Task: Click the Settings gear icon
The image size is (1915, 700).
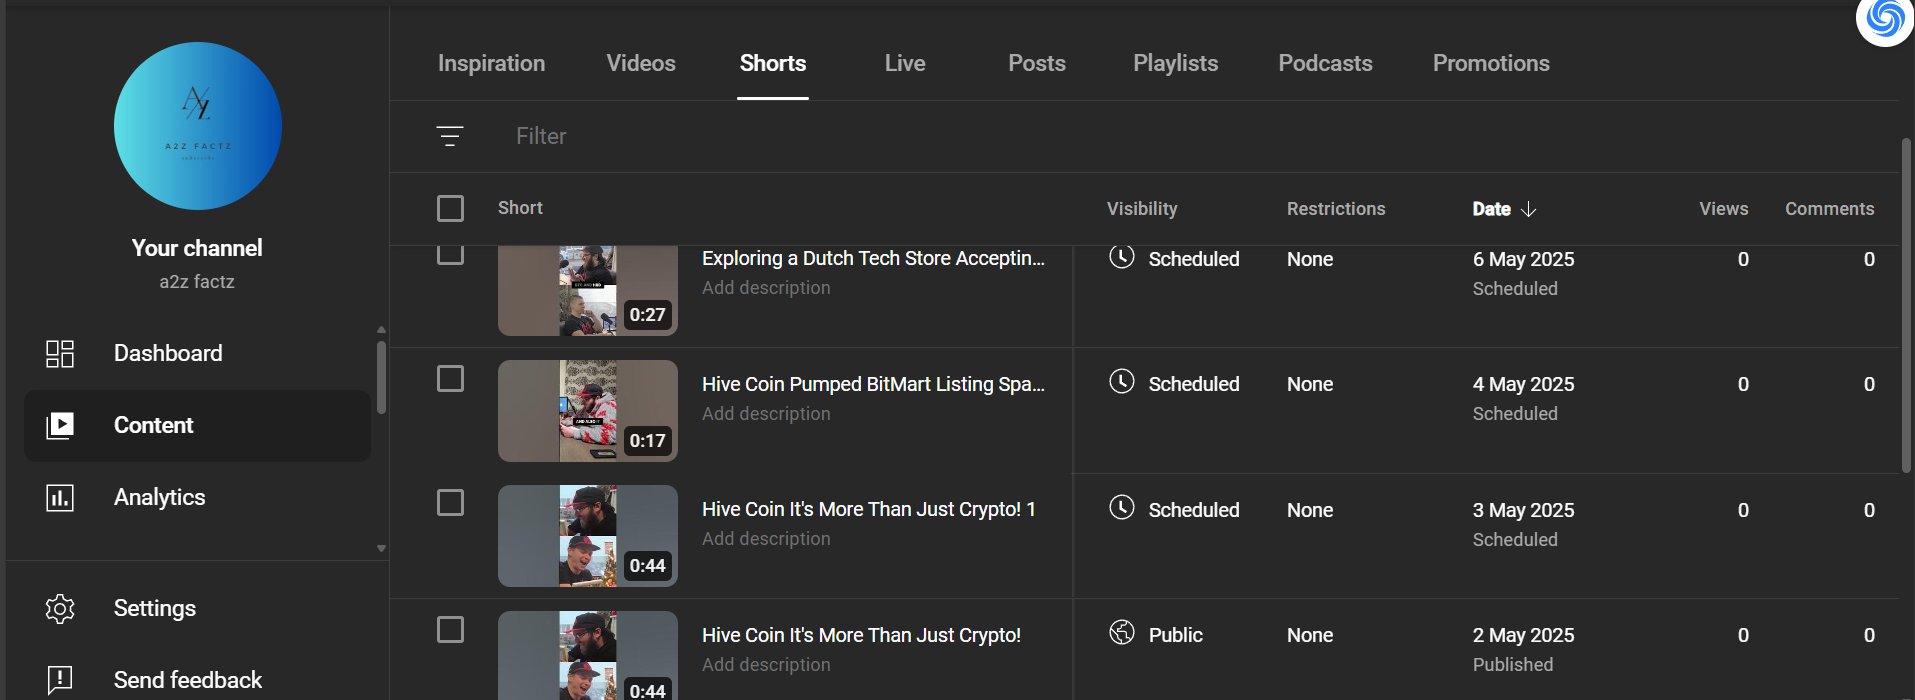Action: pos(60,609)
